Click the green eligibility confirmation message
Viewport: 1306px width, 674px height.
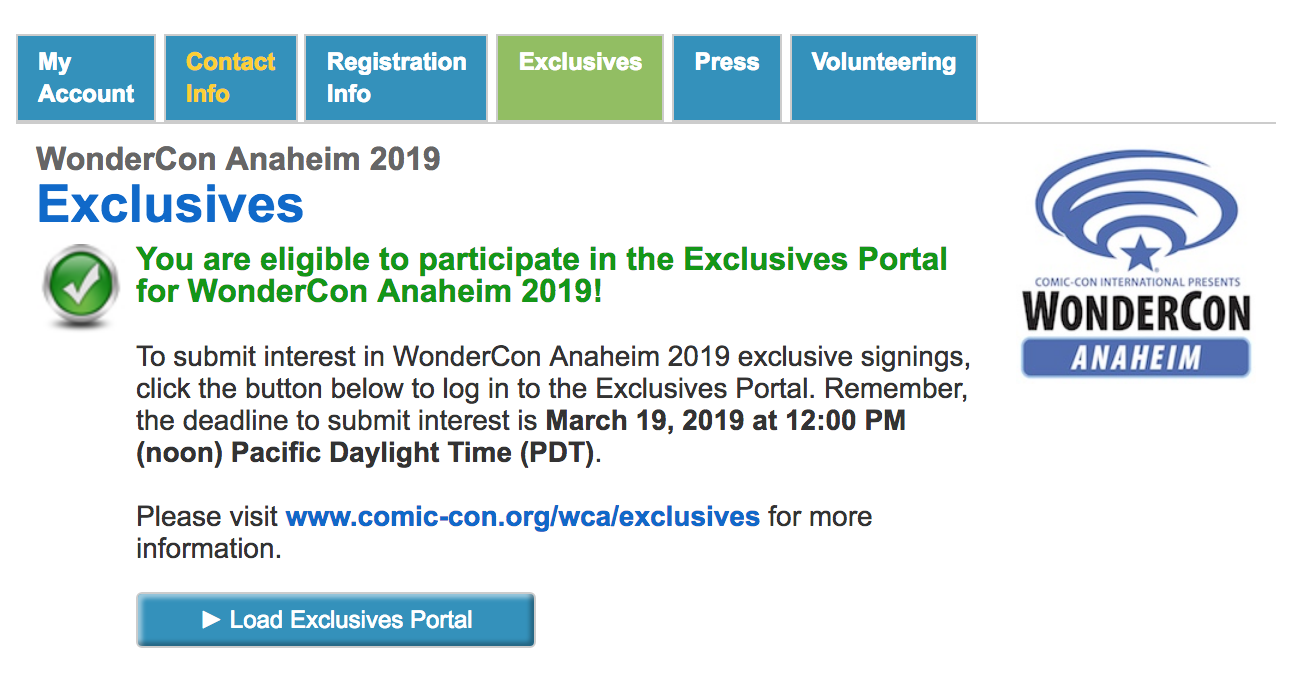click(542, 276)
